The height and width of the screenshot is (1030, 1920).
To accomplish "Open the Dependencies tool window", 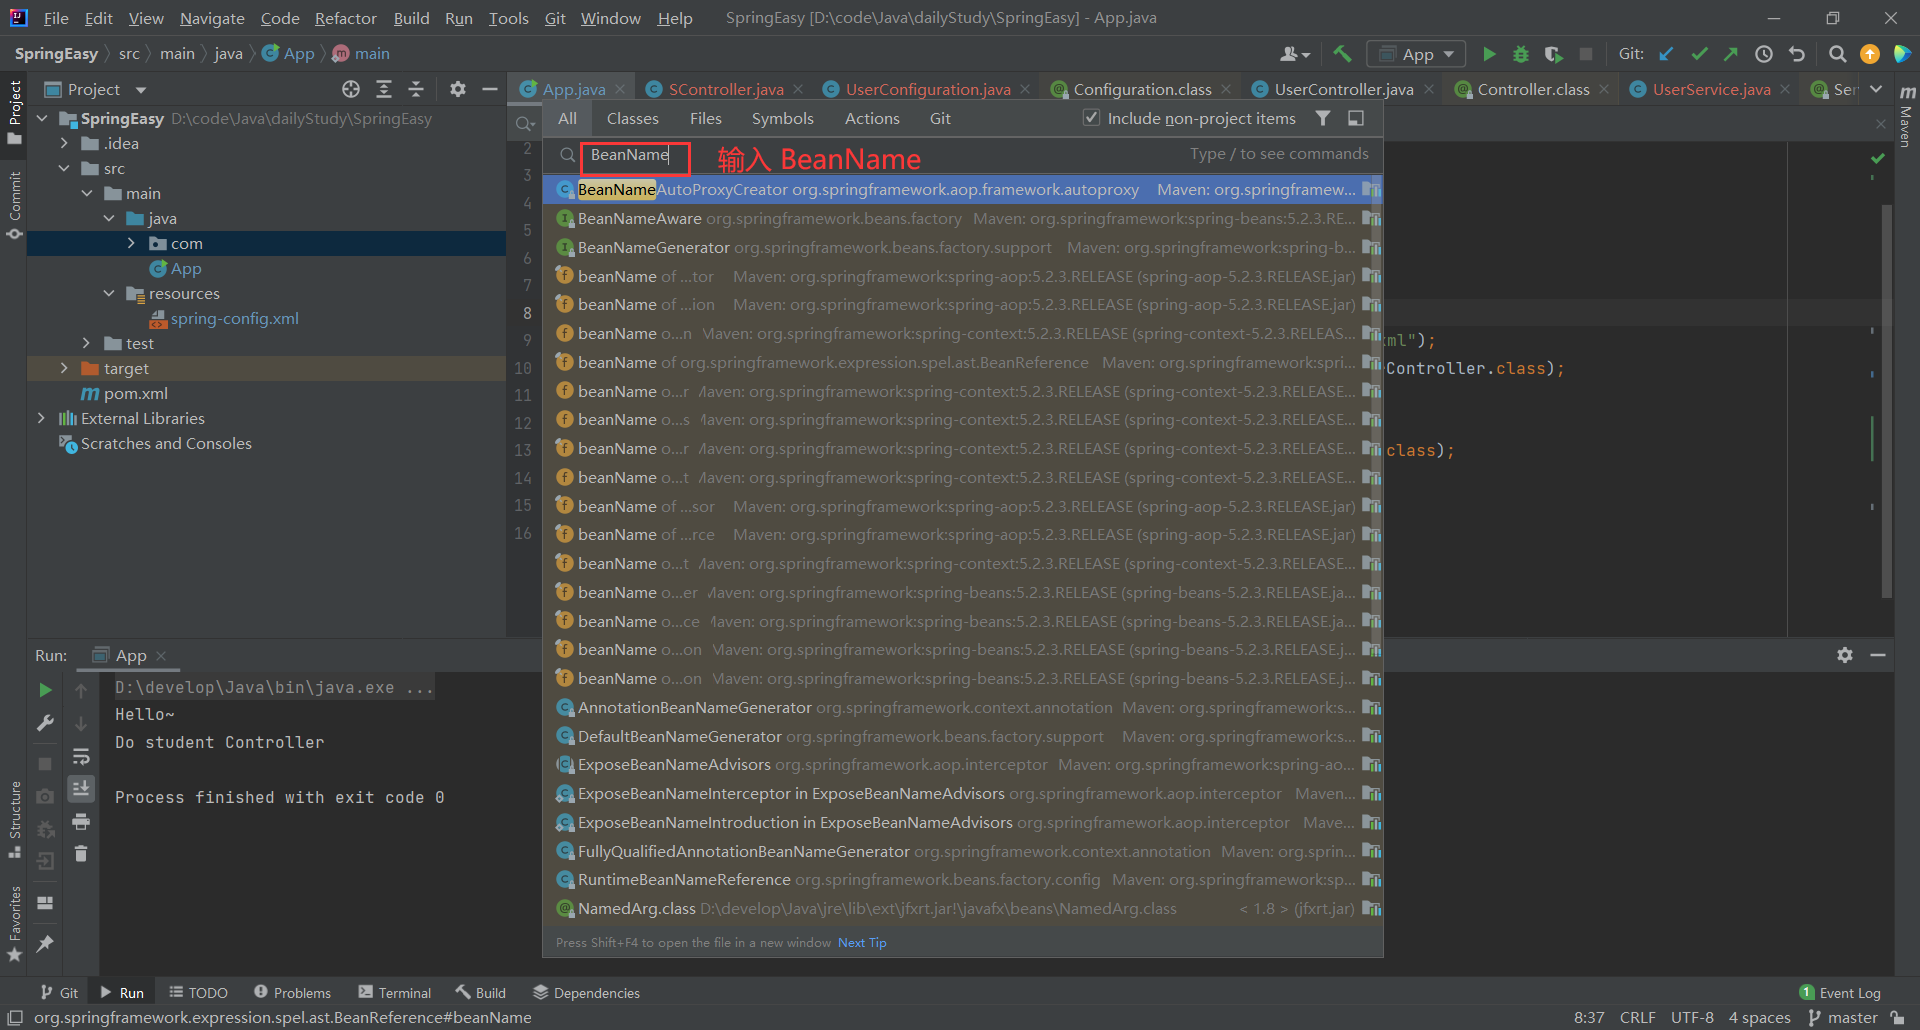I will coord(586,993).
